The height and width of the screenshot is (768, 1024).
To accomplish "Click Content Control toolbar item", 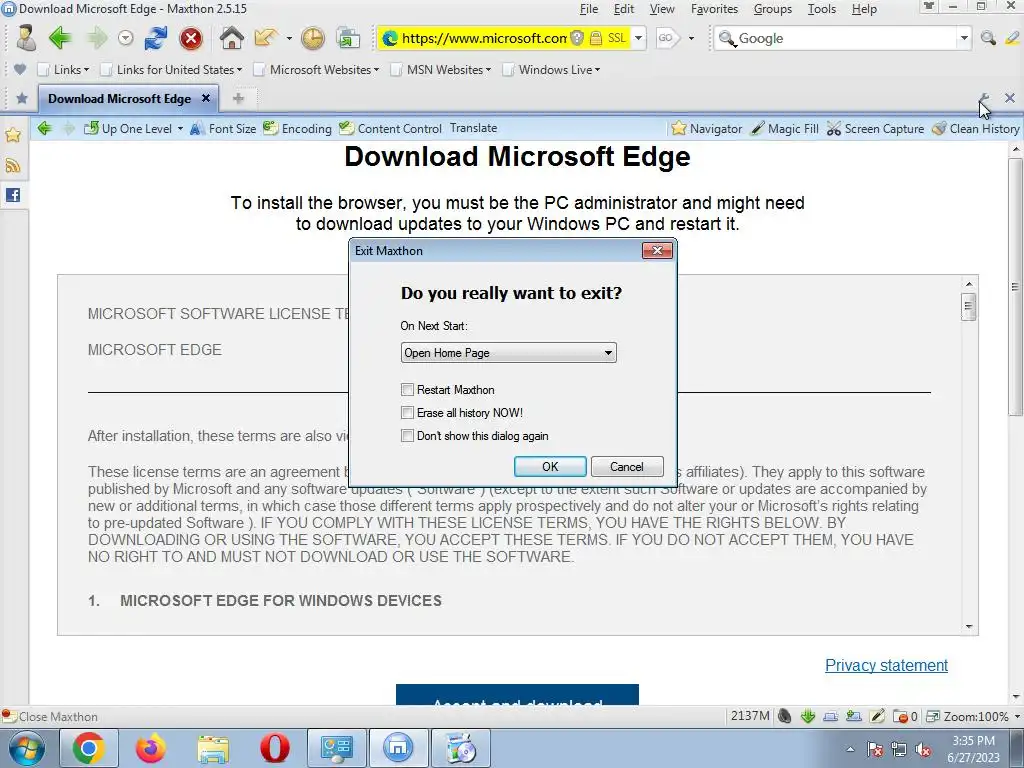I will coord(391,129).
